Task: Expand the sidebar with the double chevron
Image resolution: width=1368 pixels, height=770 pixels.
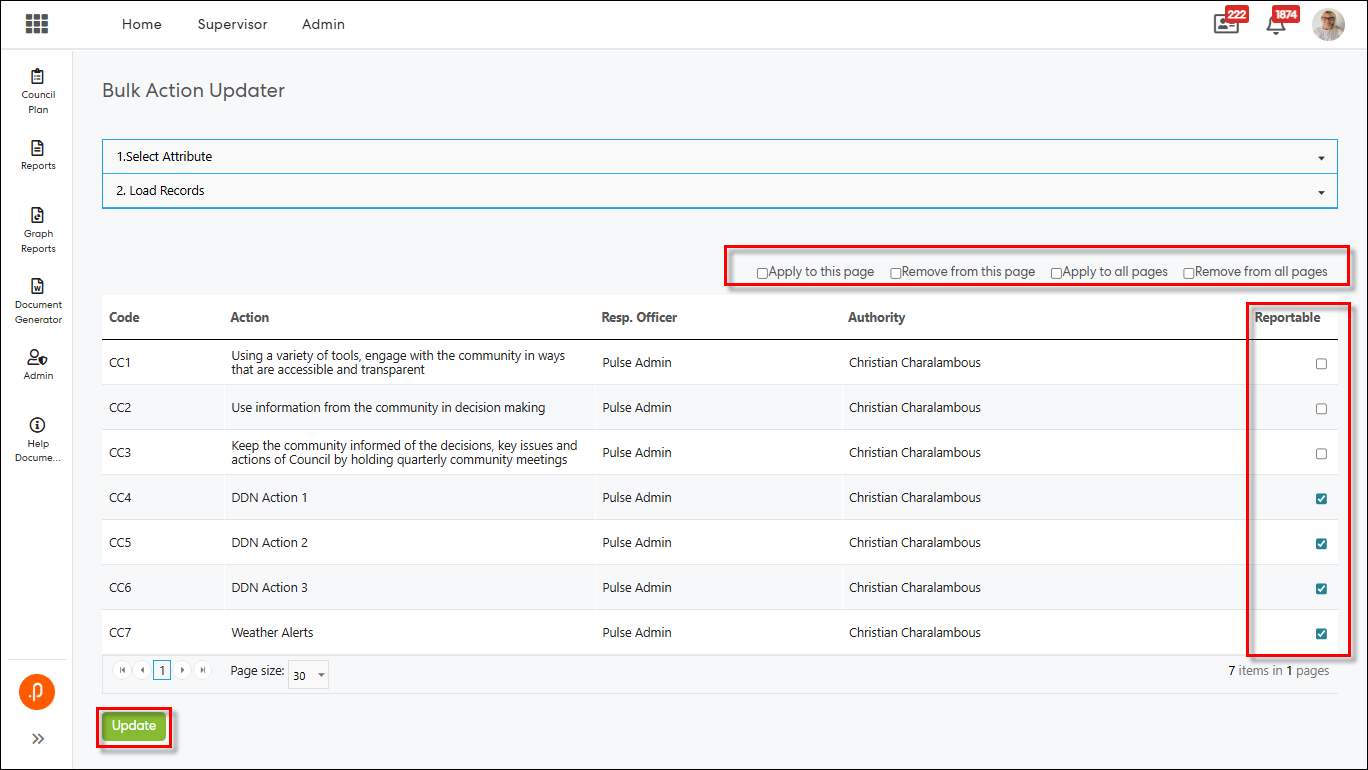Action: [x=38, y=739]
